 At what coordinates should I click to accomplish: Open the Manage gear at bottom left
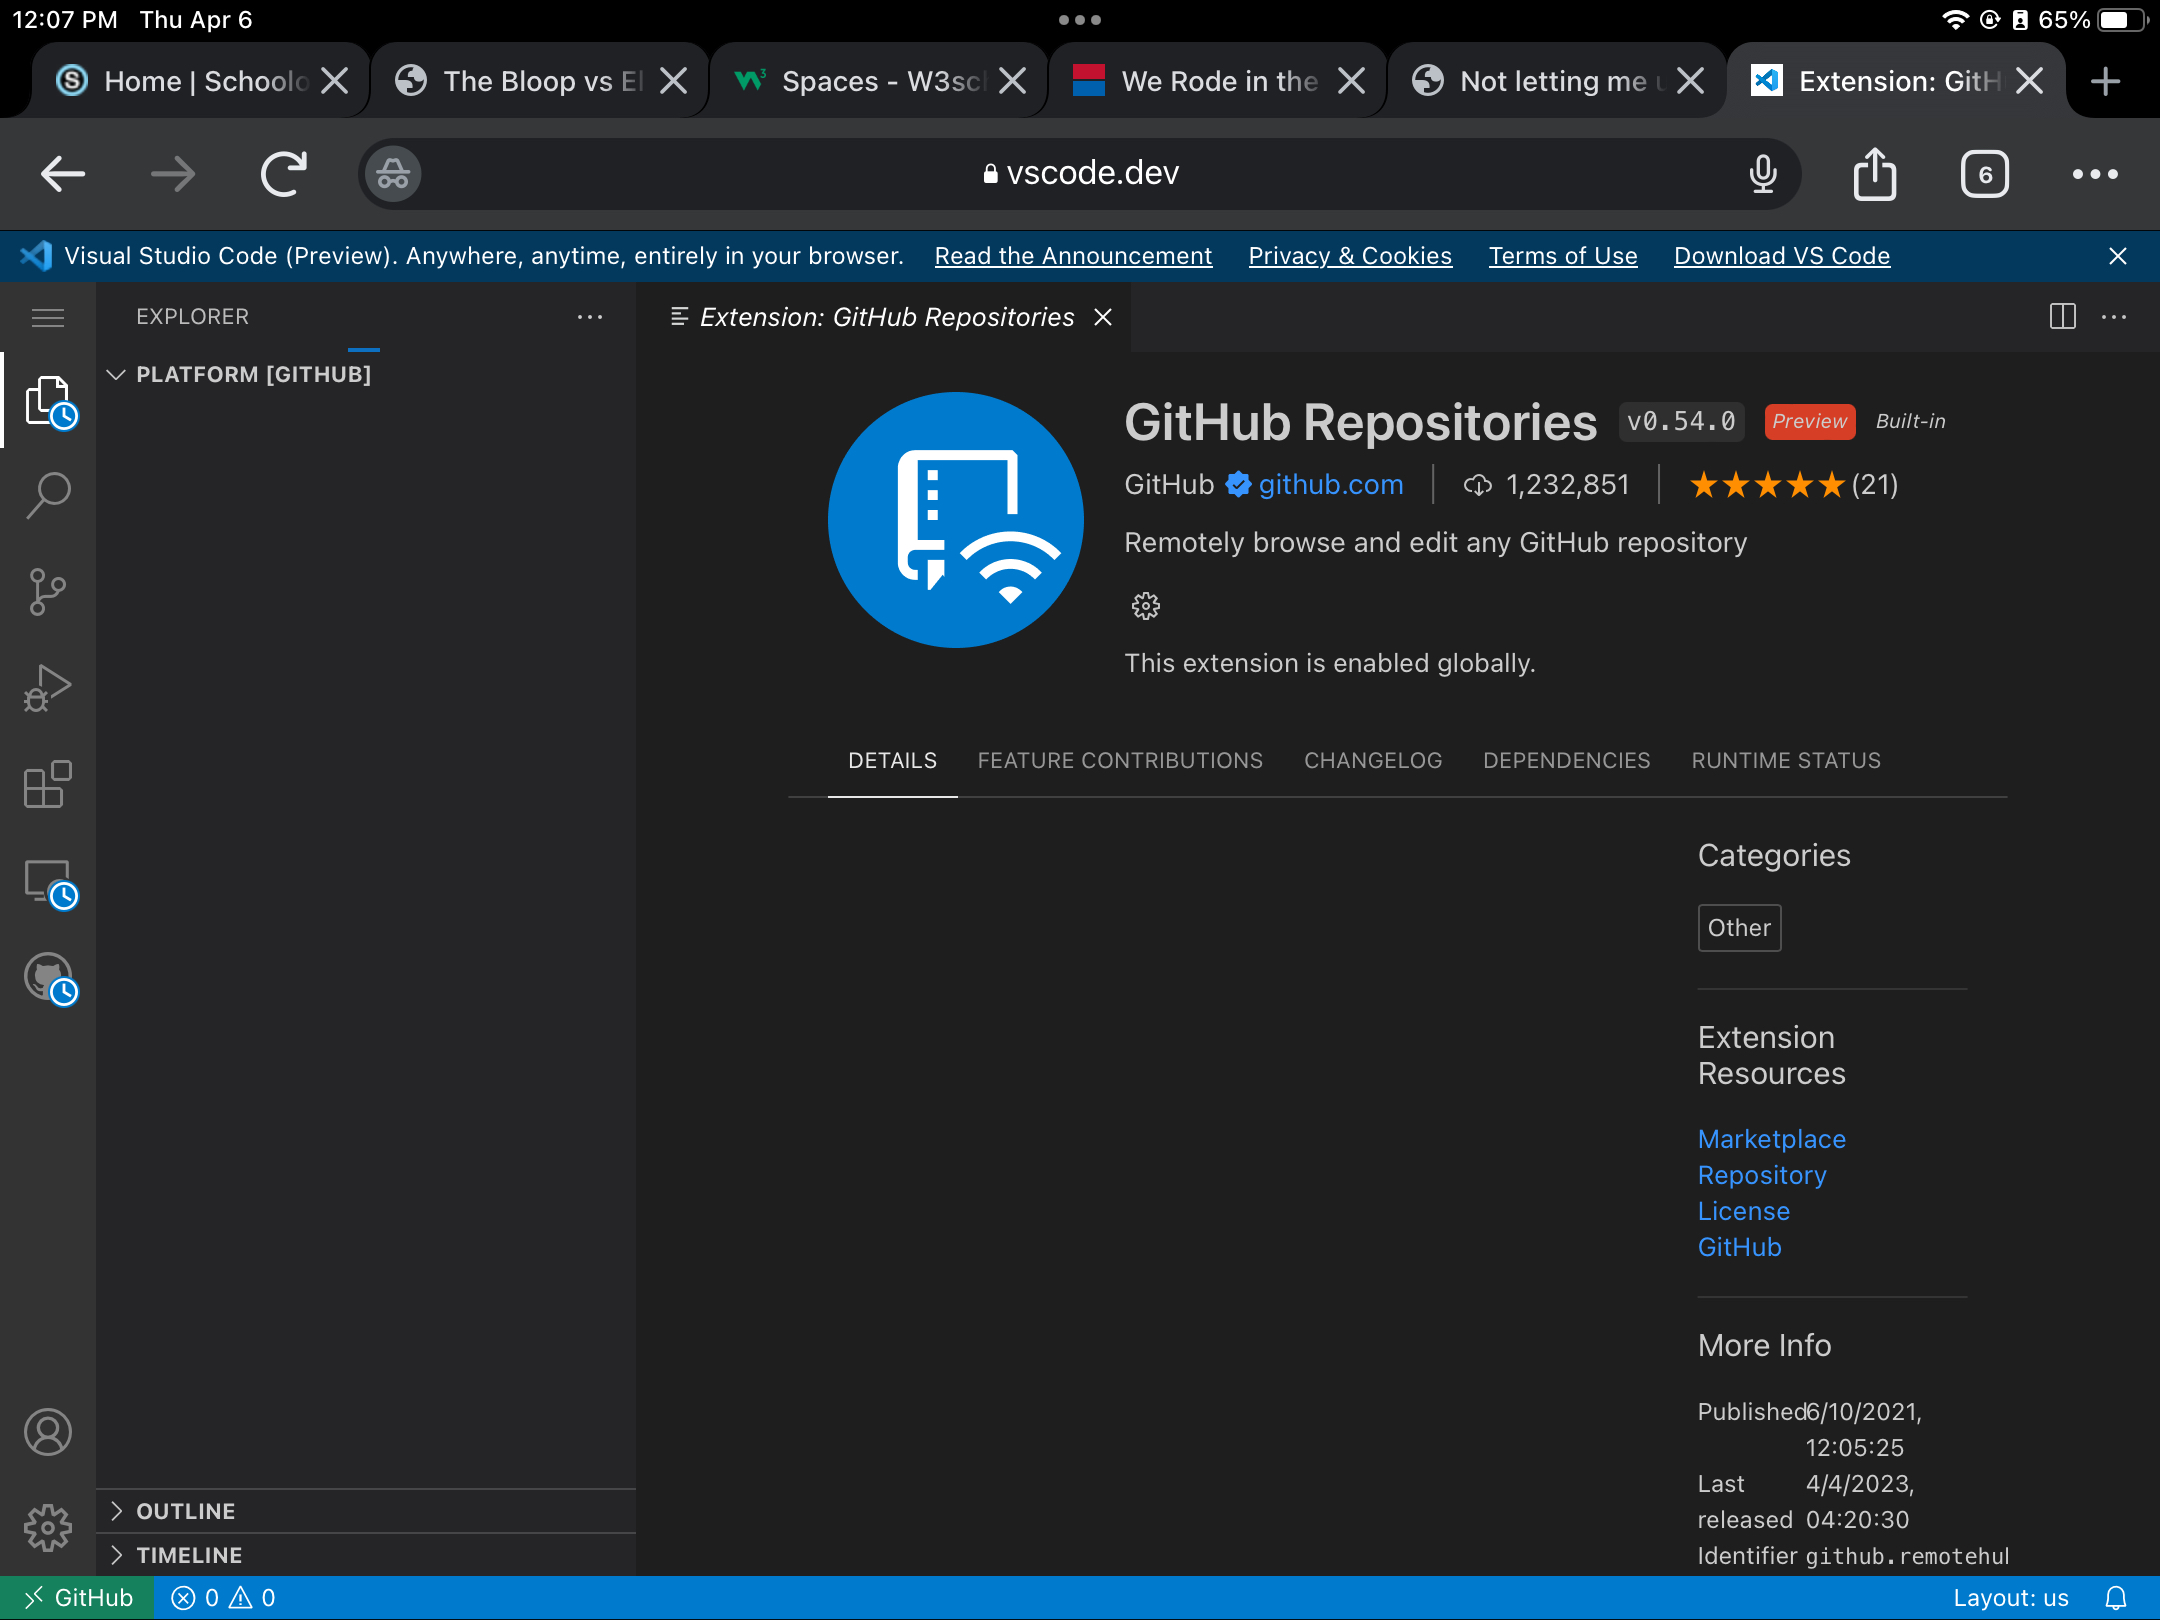click(47, 1528)
